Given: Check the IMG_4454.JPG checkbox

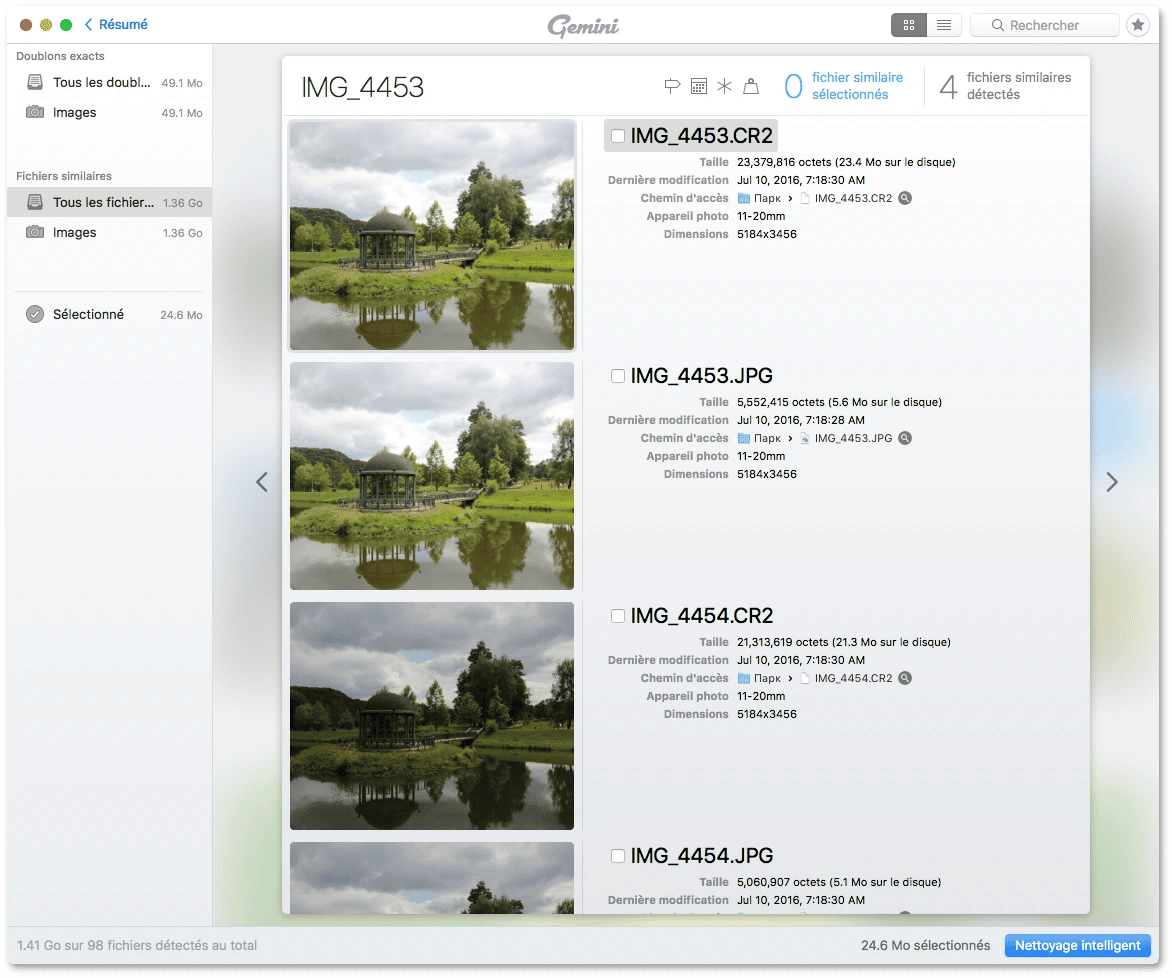Looking at the screenshot, I should coord(617,856).
